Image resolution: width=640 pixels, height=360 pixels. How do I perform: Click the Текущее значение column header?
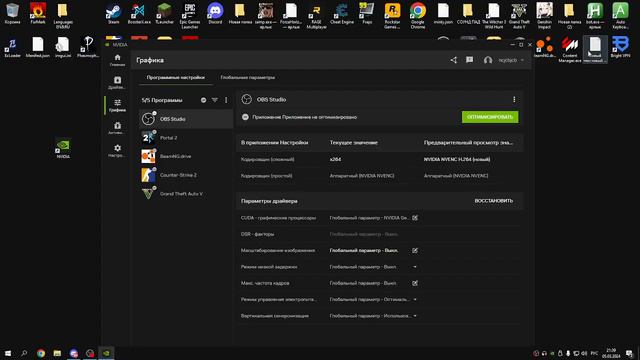click(x=353, y=143)
